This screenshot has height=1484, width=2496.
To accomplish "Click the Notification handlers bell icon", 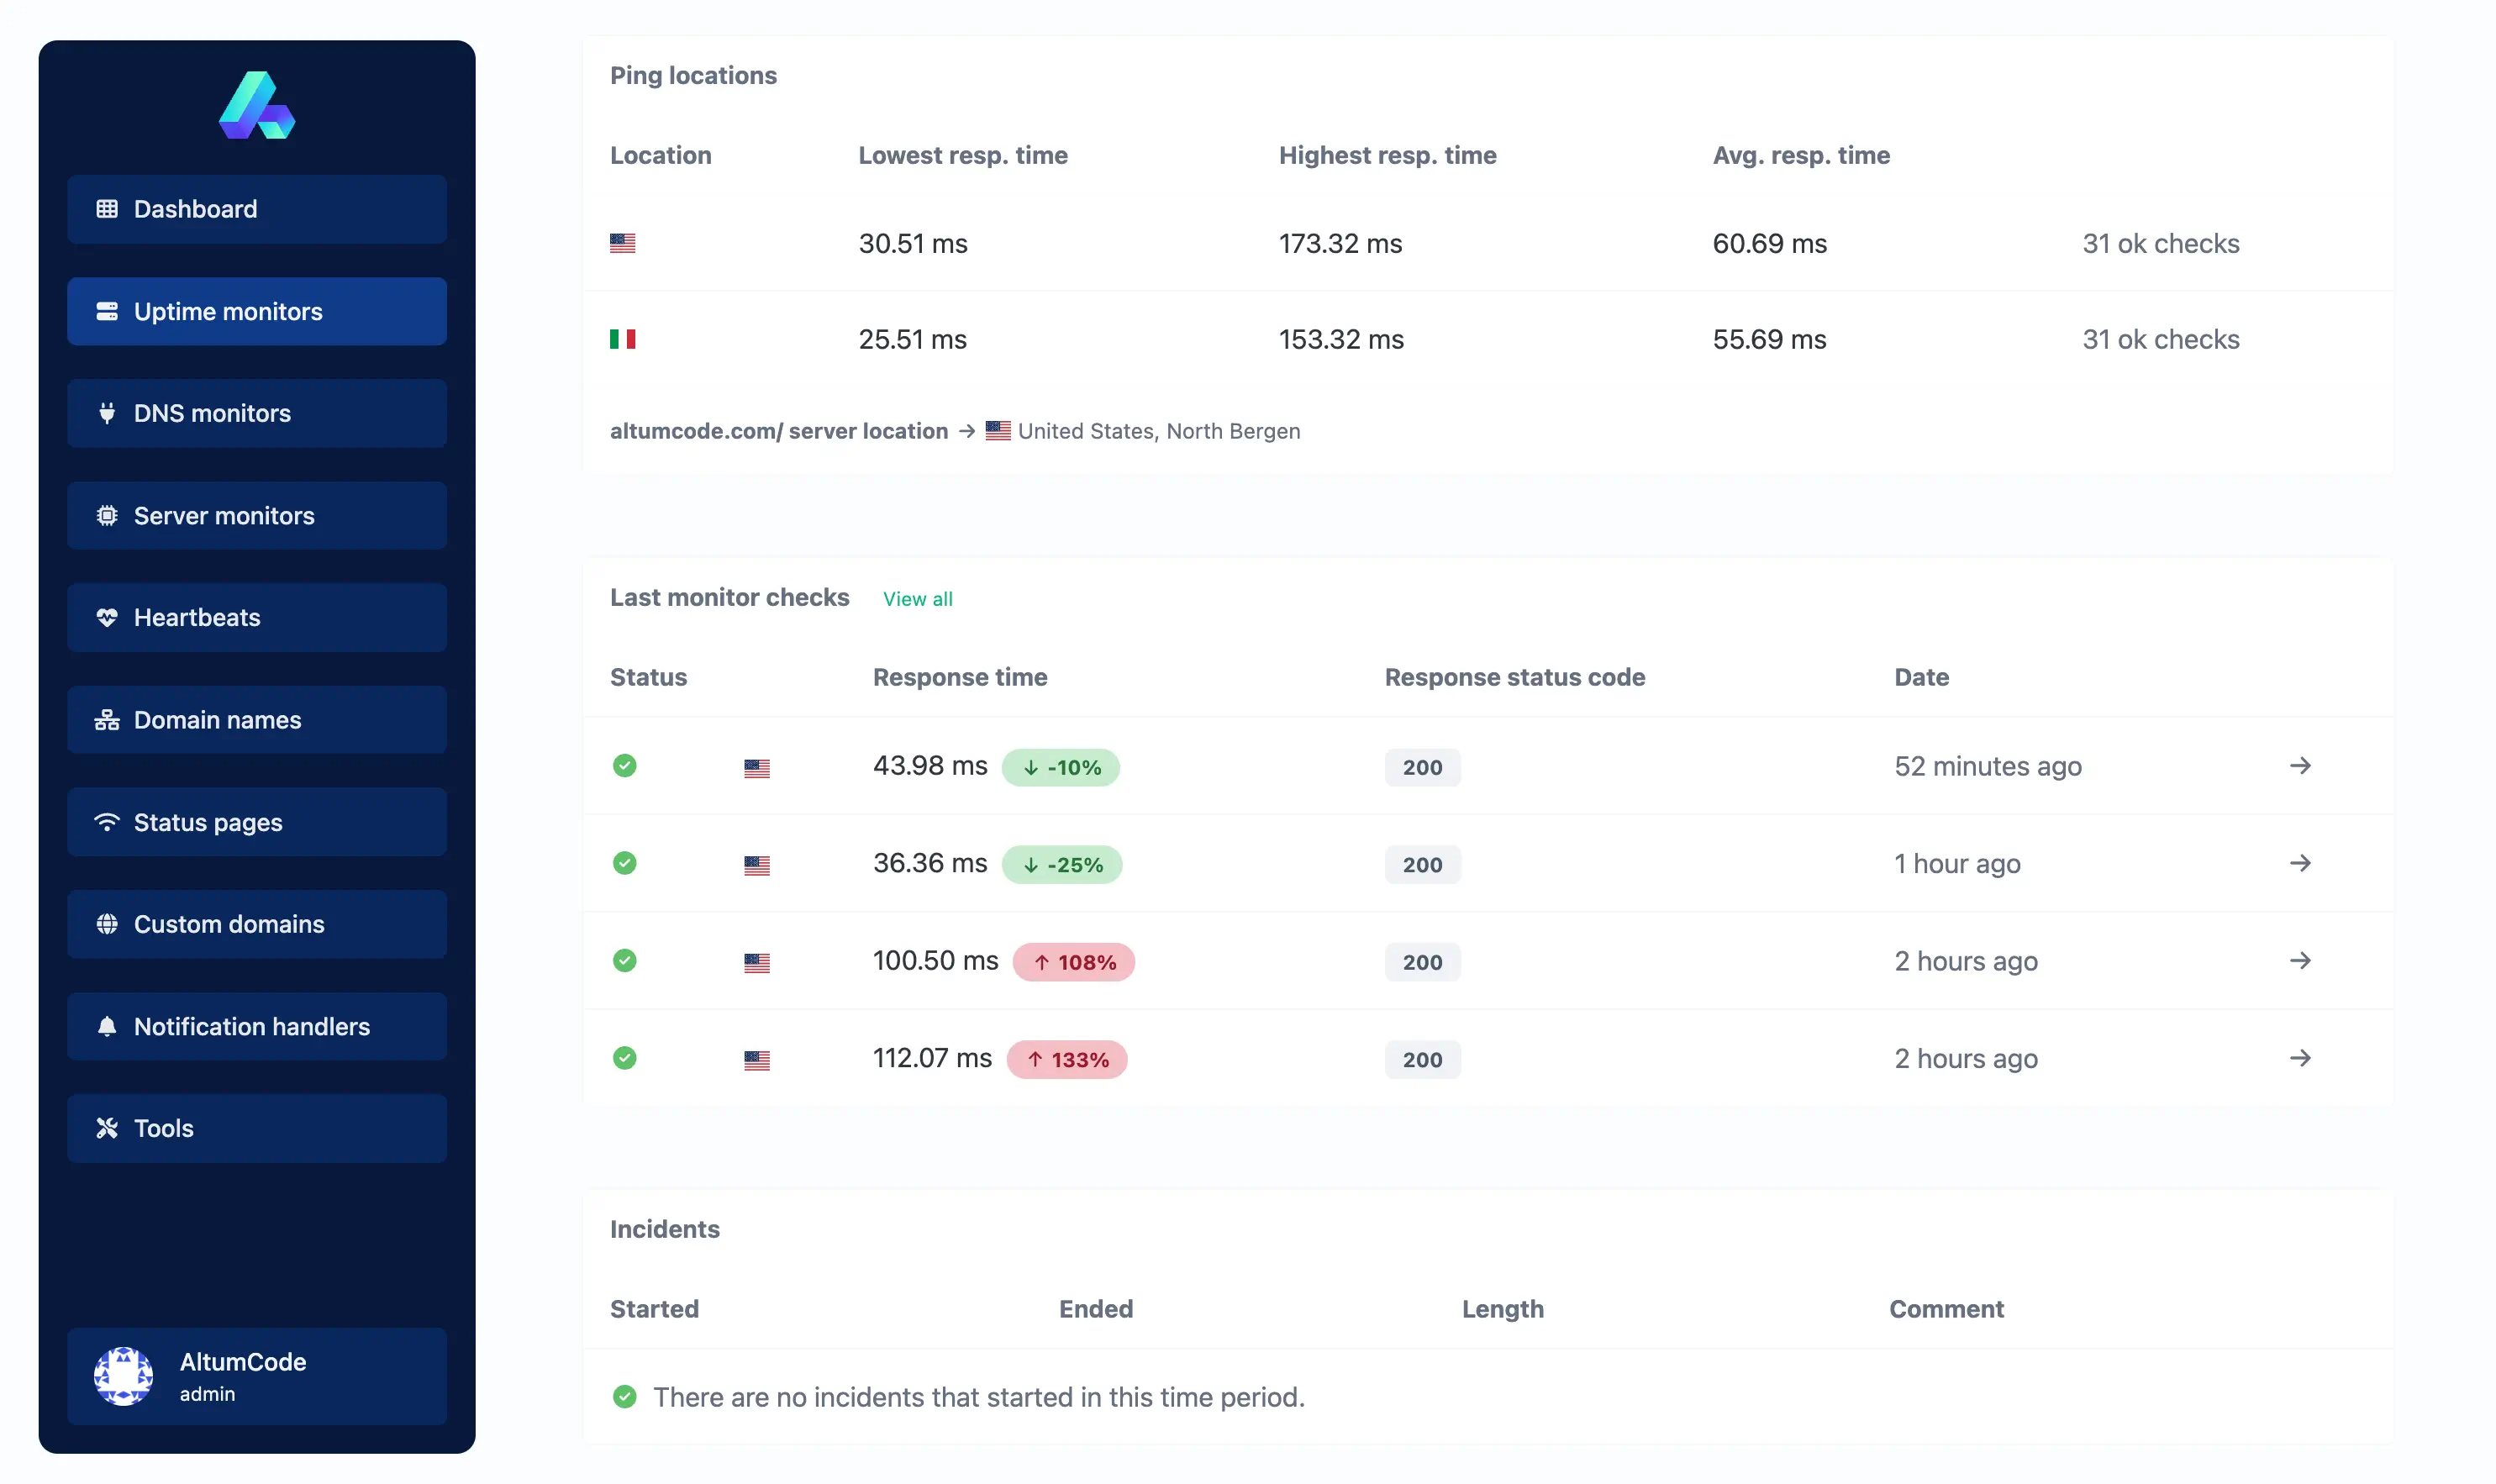I will 107,1026.
